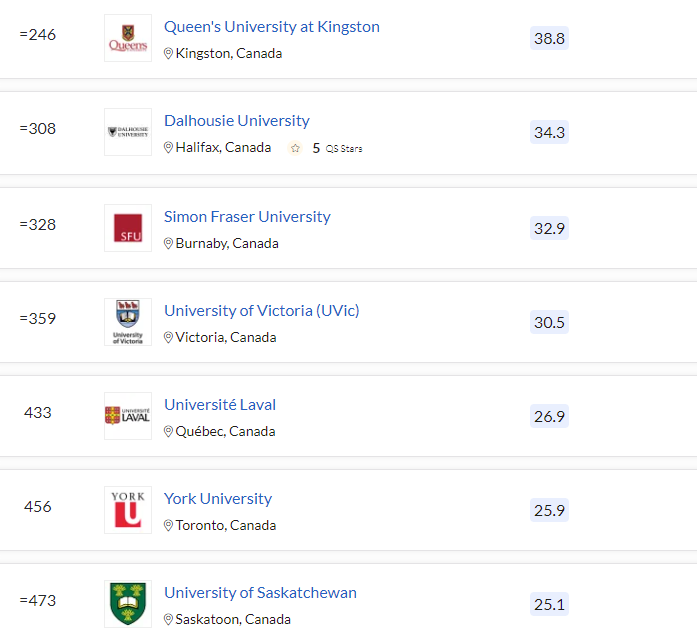The height and width of the screenshot is (634, 697).
Task: Open the University of Saskatchewan link
Action: point(260,593)
